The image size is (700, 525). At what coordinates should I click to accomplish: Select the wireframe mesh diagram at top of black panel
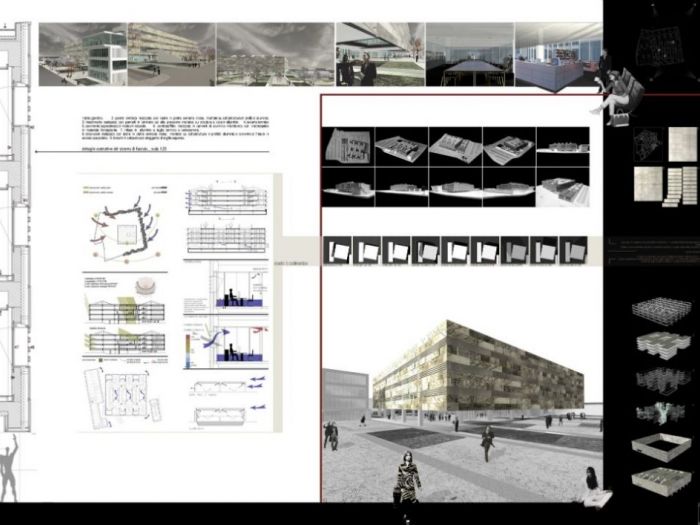point(658,46)
